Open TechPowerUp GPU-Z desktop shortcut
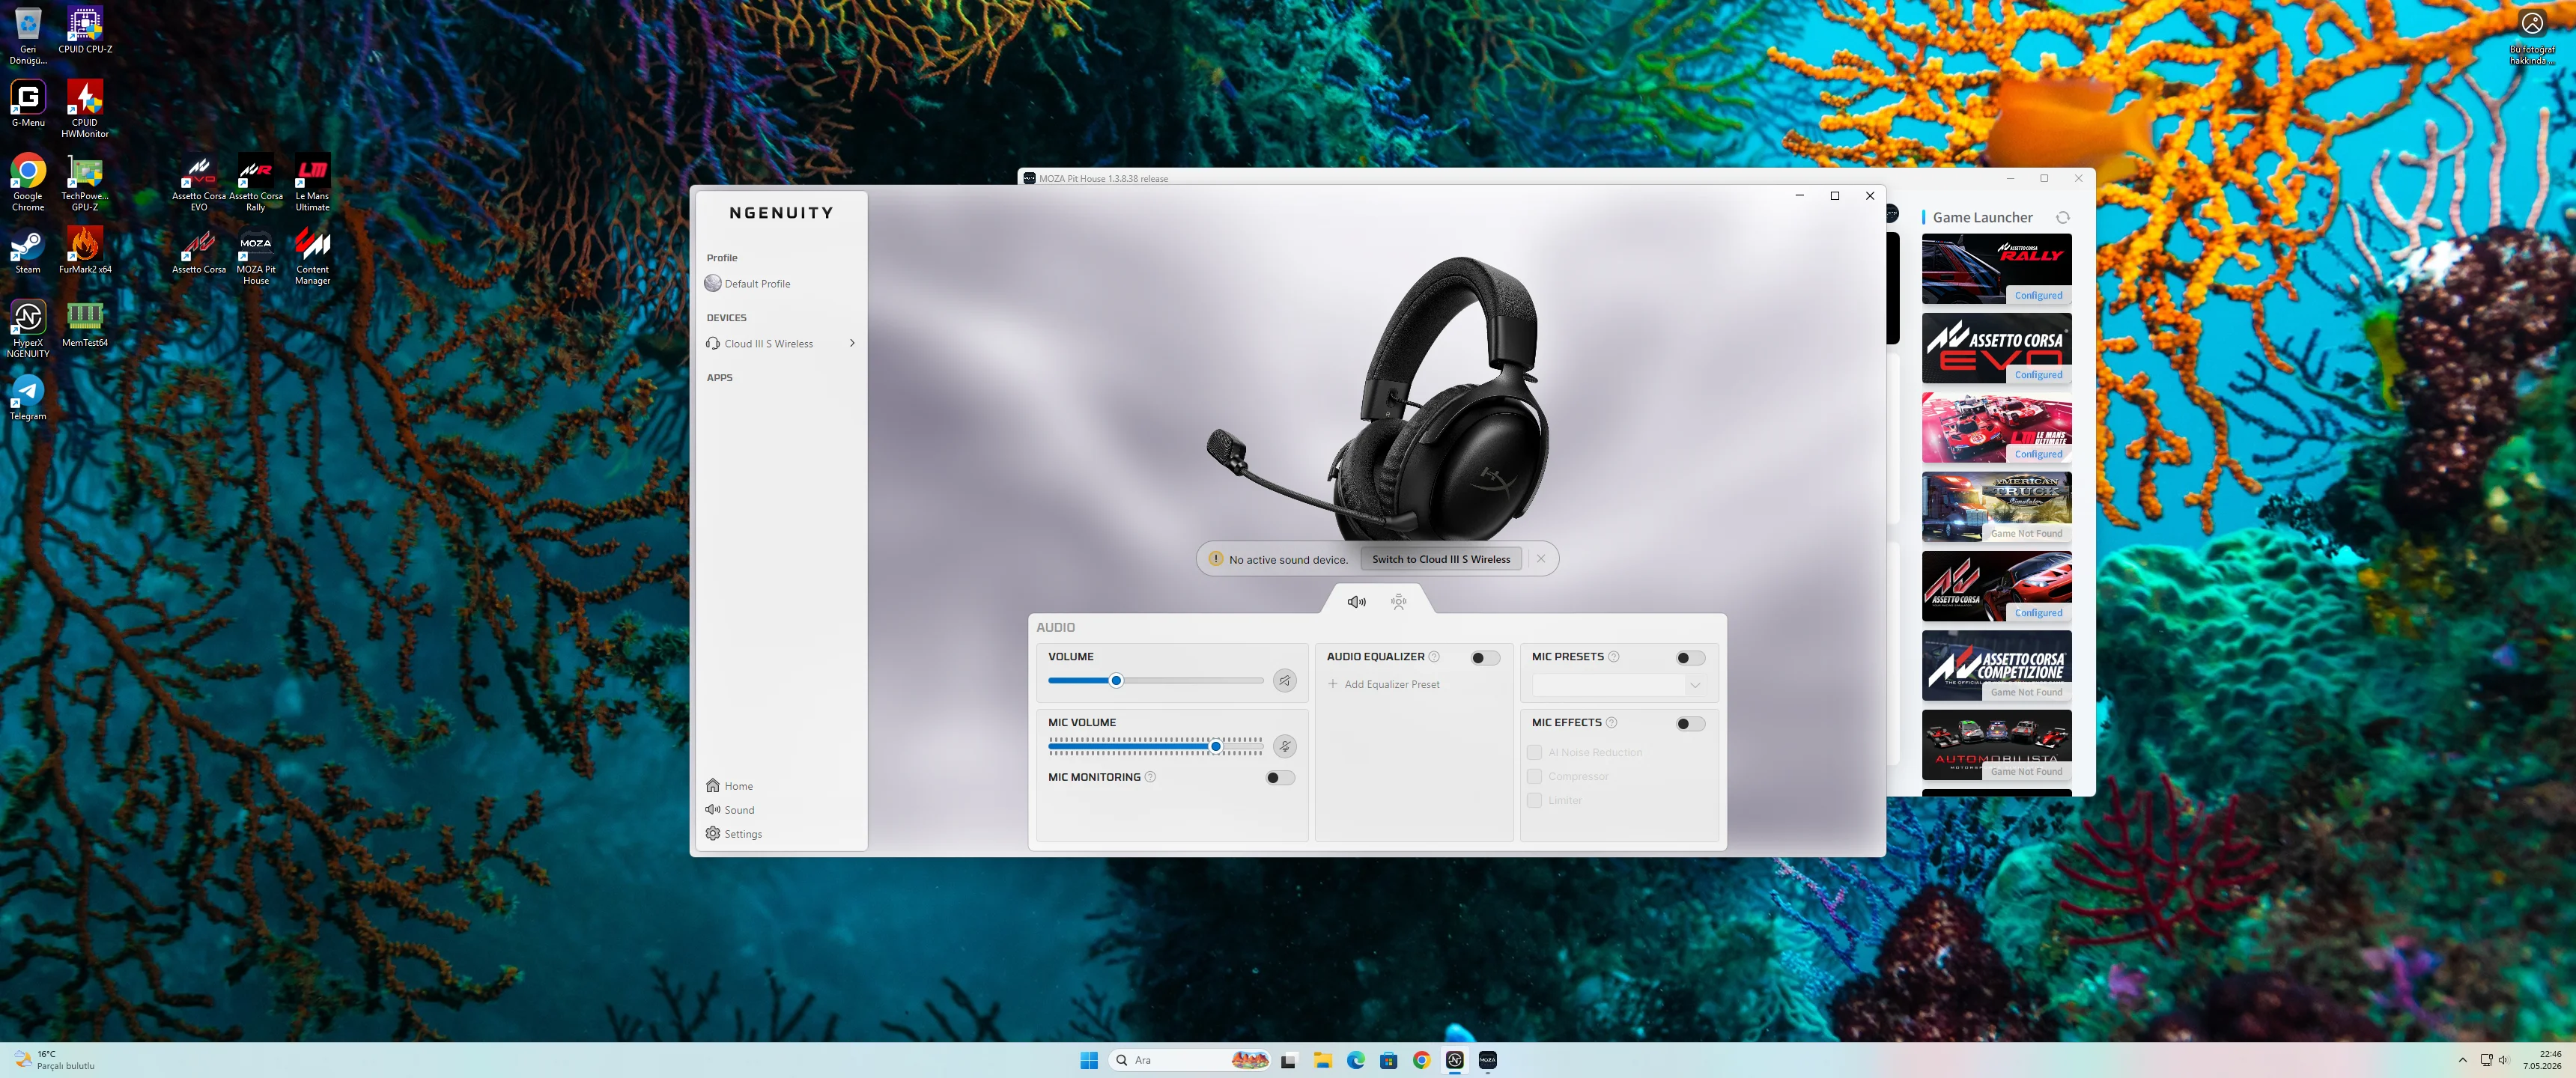Screen dimensions: 2576x1078 [85, 183]
